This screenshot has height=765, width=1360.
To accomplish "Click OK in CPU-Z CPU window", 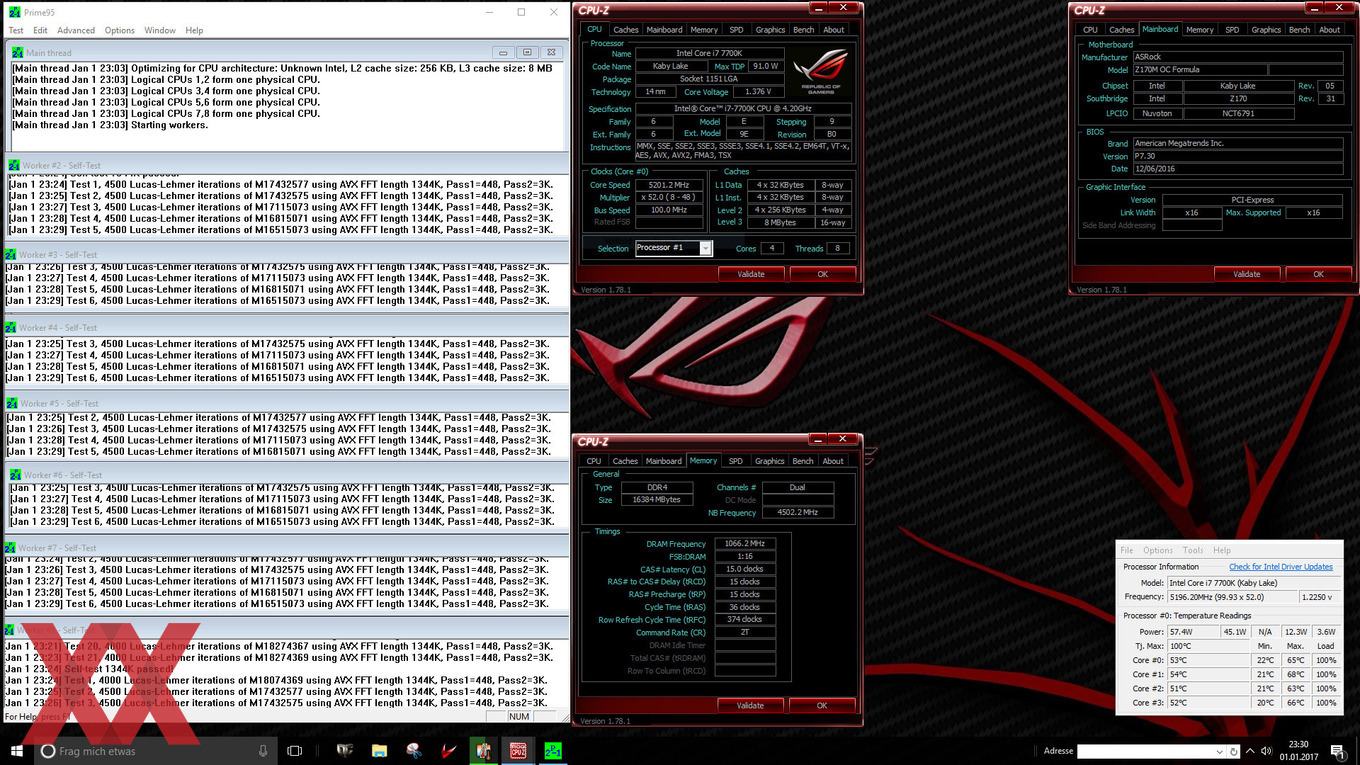I will pos(822,274).
